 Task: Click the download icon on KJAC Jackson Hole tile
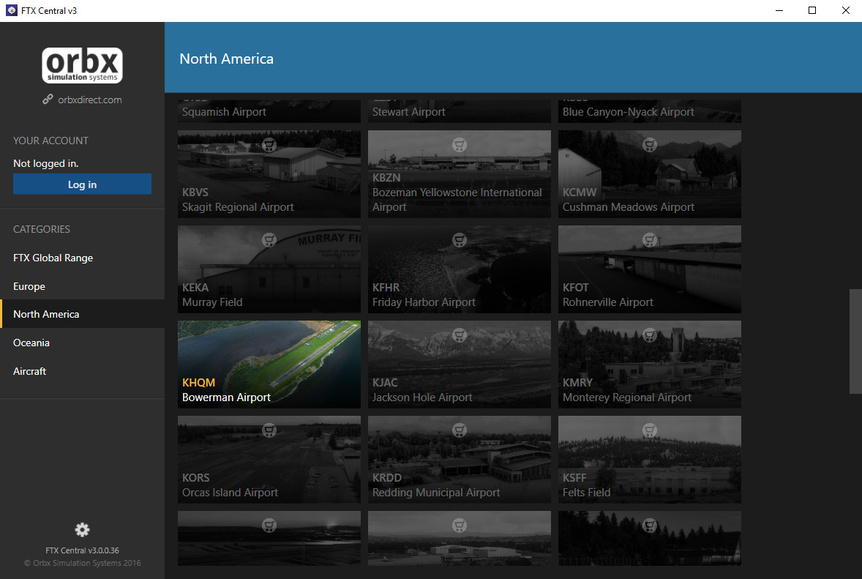[x=459, y=335]
